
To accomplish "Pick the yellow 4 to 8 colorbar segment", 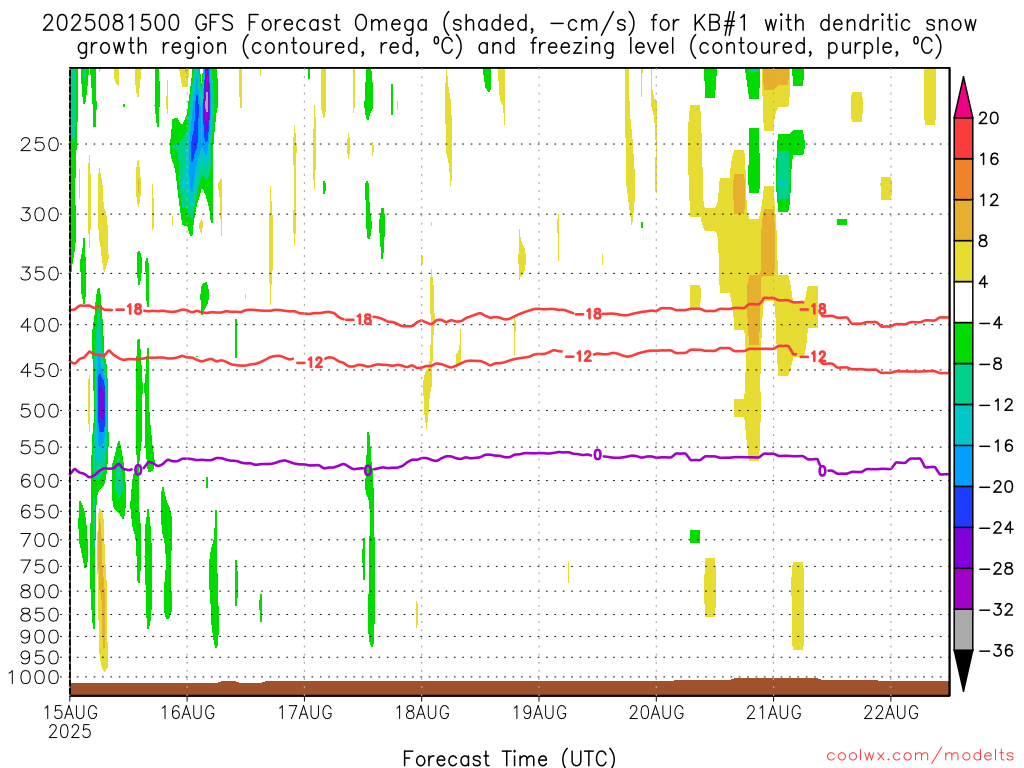I will tap(963, 261).
